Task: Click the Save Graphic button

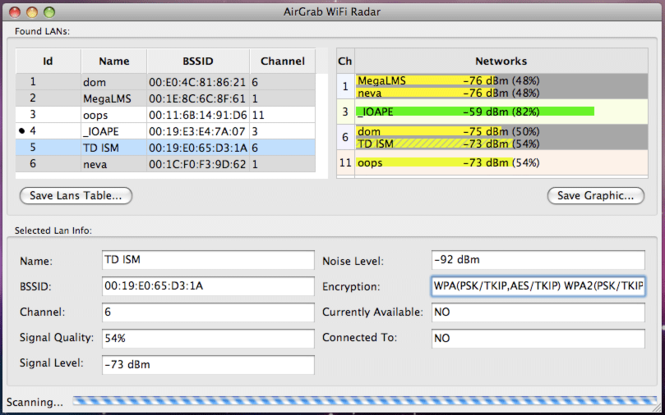Action: pyautogui.click(x=595, y=196)
